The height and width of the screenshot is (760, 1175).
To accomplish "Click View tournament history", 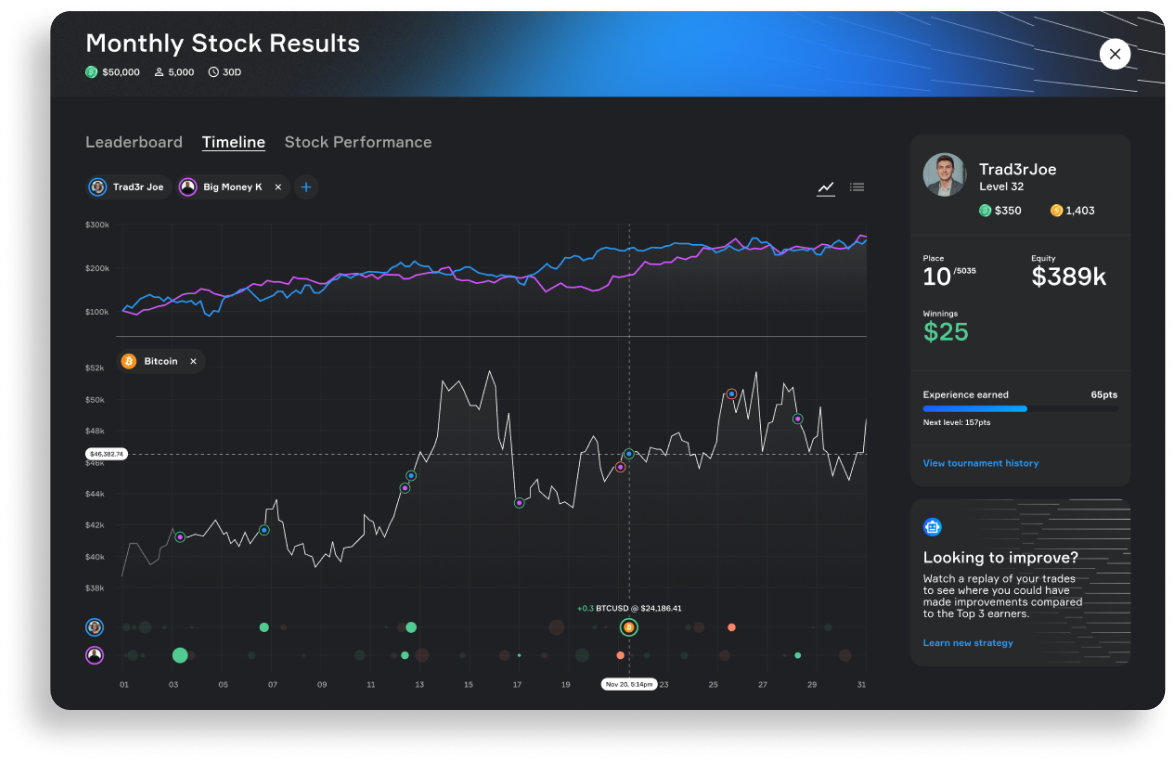I will (982, 463).
